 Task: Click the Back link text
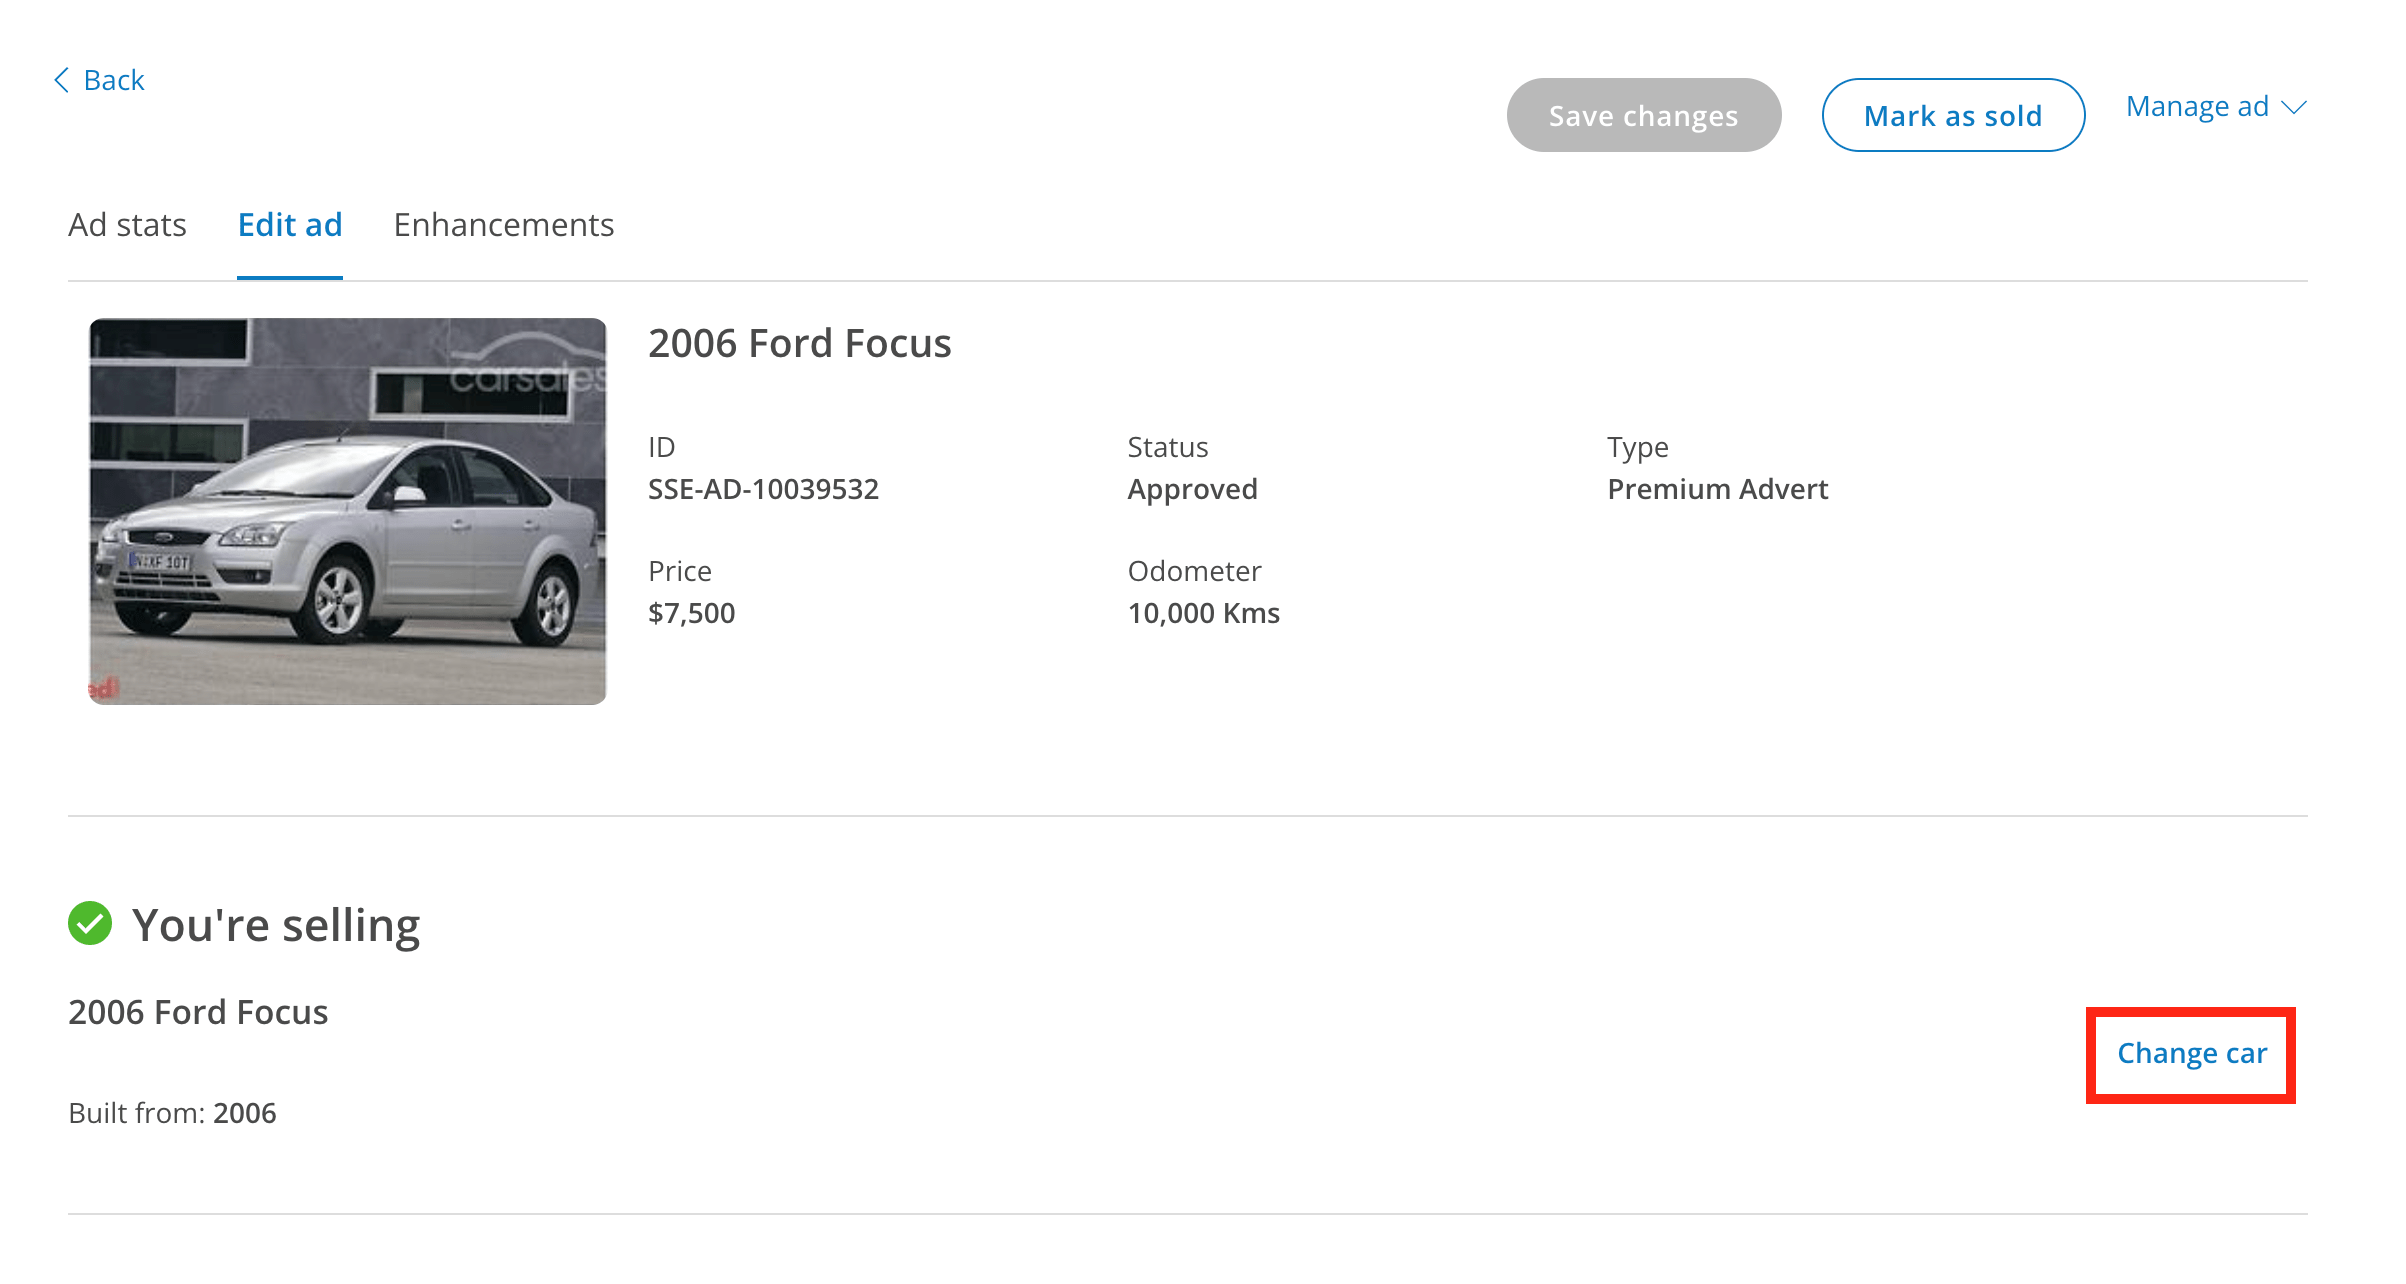pos(113,80)
